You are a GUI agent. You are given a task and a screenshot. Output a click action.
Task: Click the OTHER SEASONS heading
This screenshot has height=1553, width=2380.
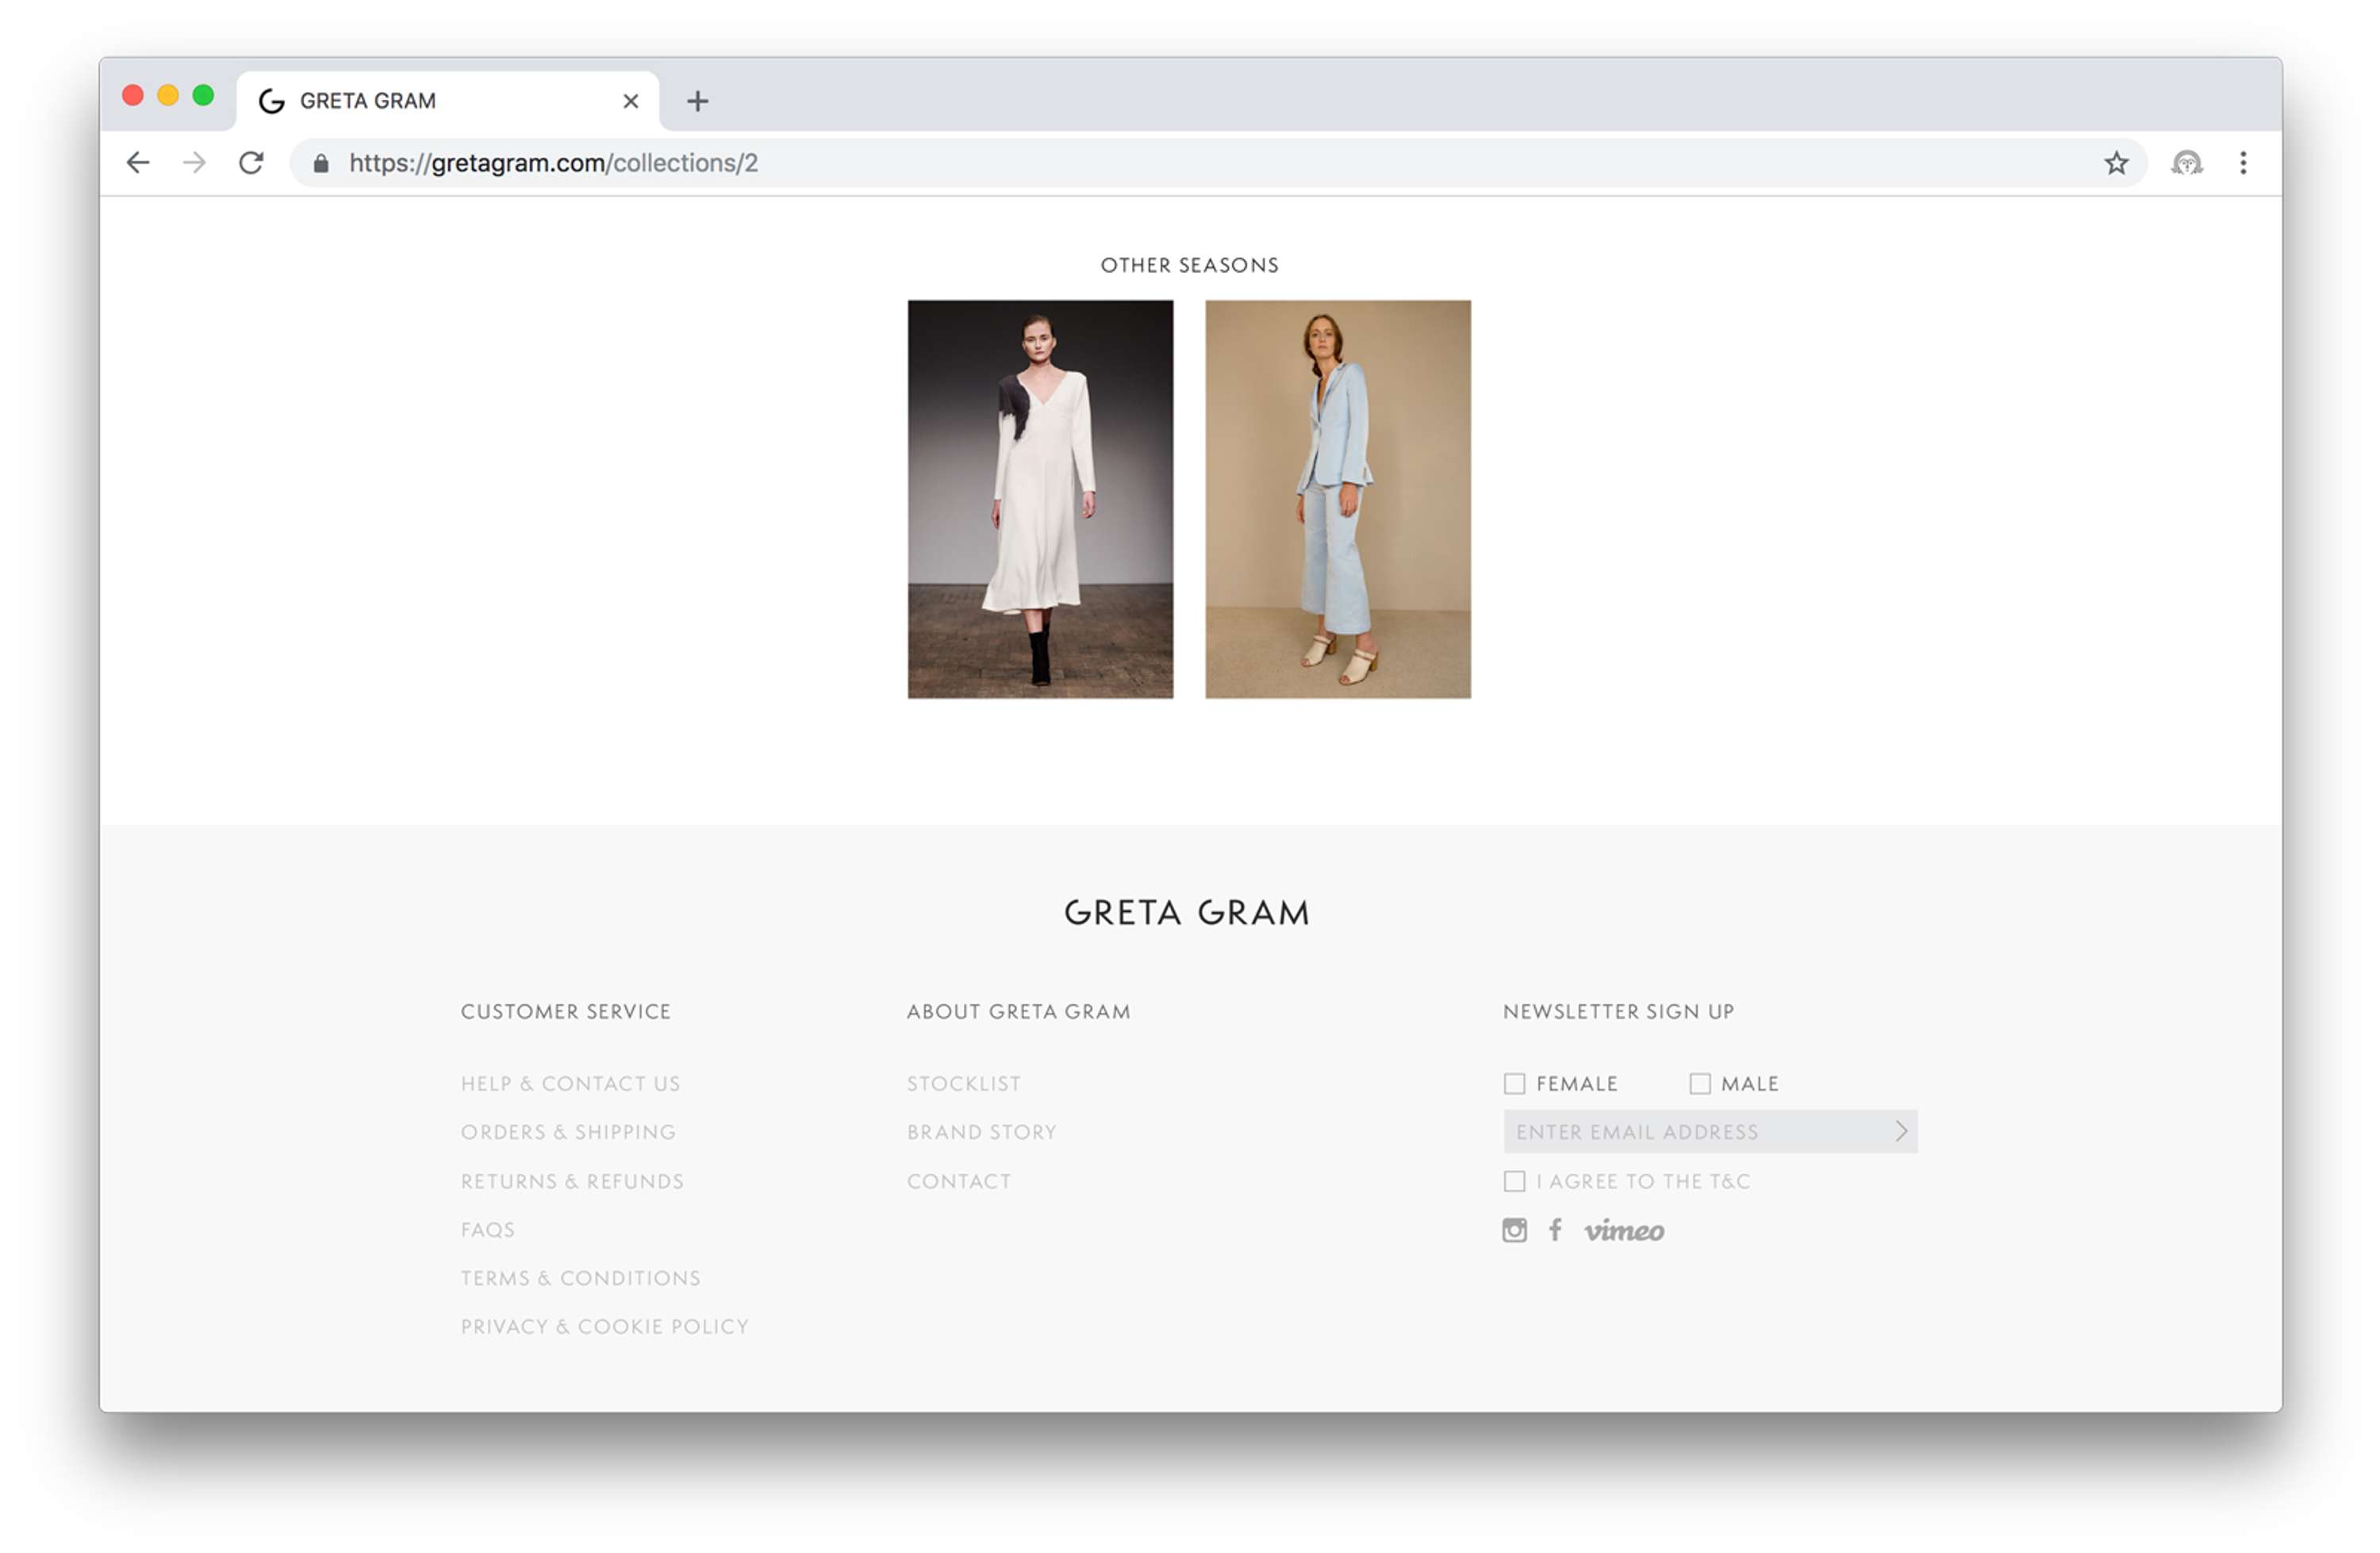point(1189,265)
